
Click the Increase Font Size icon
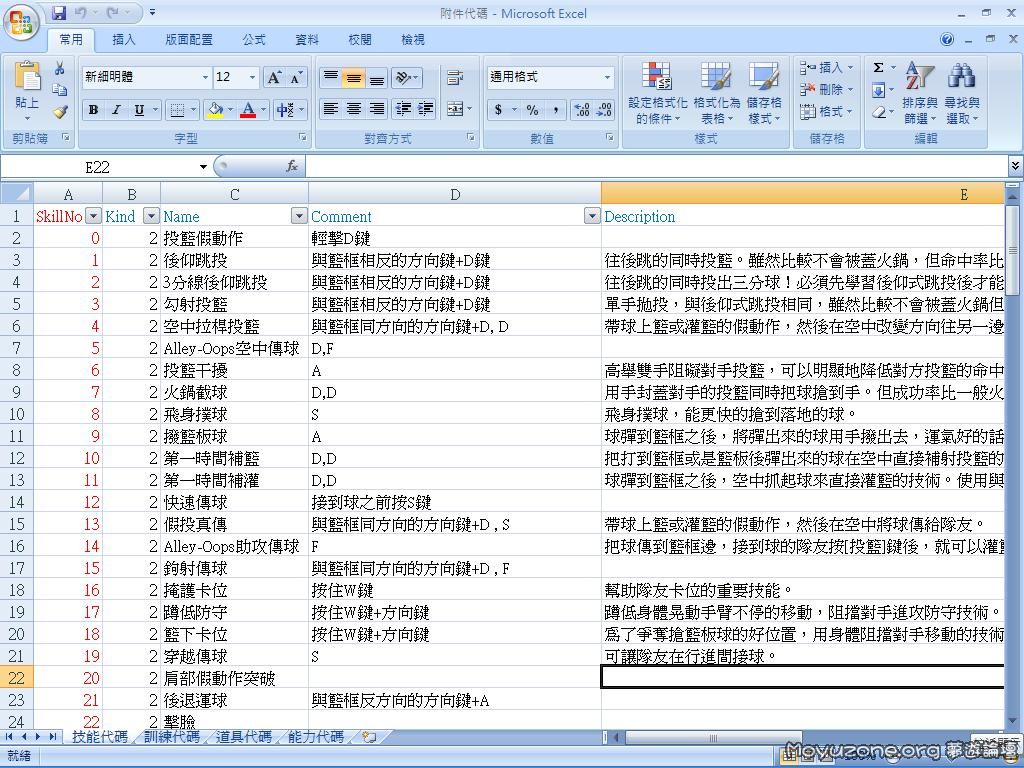tap(274, 77)
